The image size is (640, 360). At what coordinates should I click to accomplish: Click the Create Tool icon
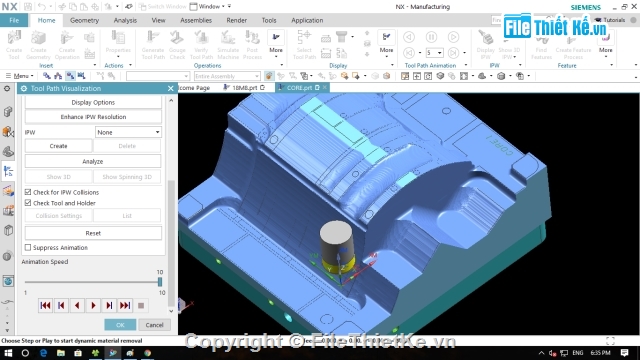tap(14, 45)
